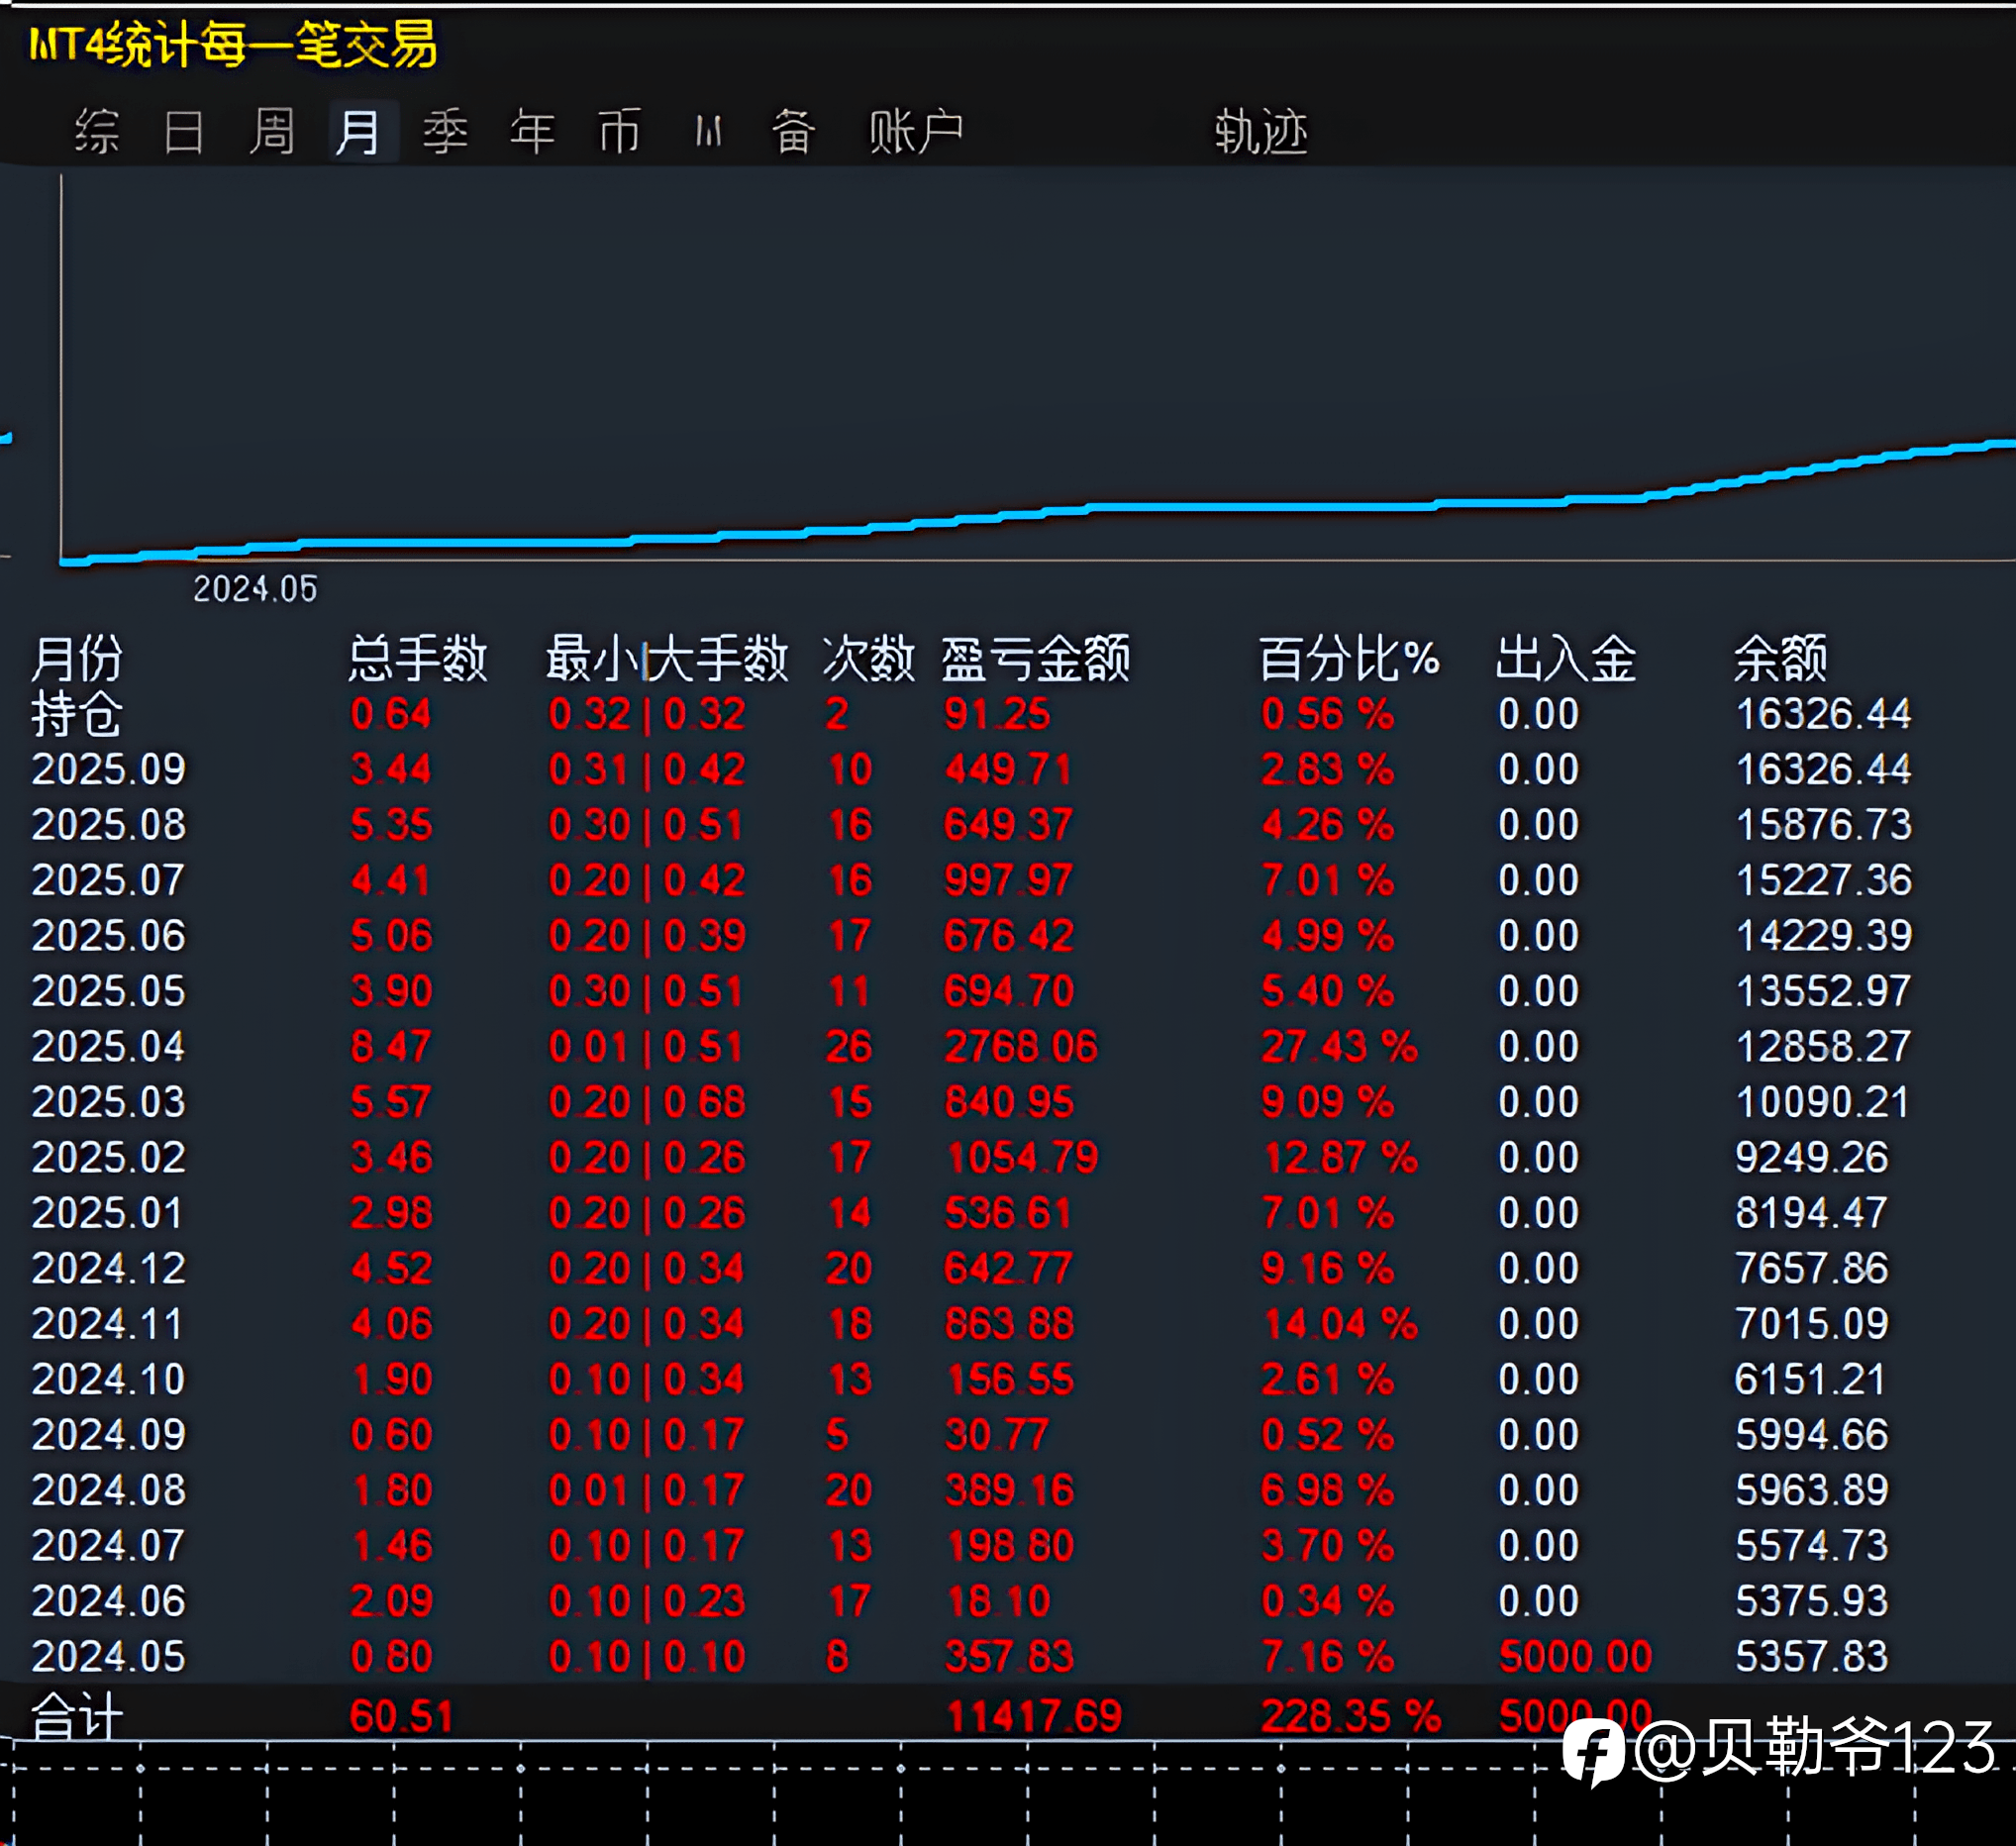Click lots range 0.20 | 0.68
This screenshot has width=2016, height=1846.
tap(647, 1102)
